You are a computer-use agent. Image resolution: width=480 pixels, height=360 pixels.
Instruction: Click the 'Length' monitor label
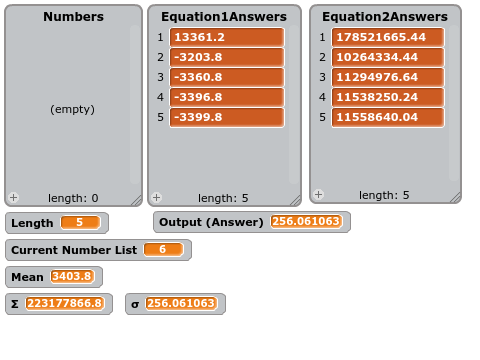[x=32, y=223]
